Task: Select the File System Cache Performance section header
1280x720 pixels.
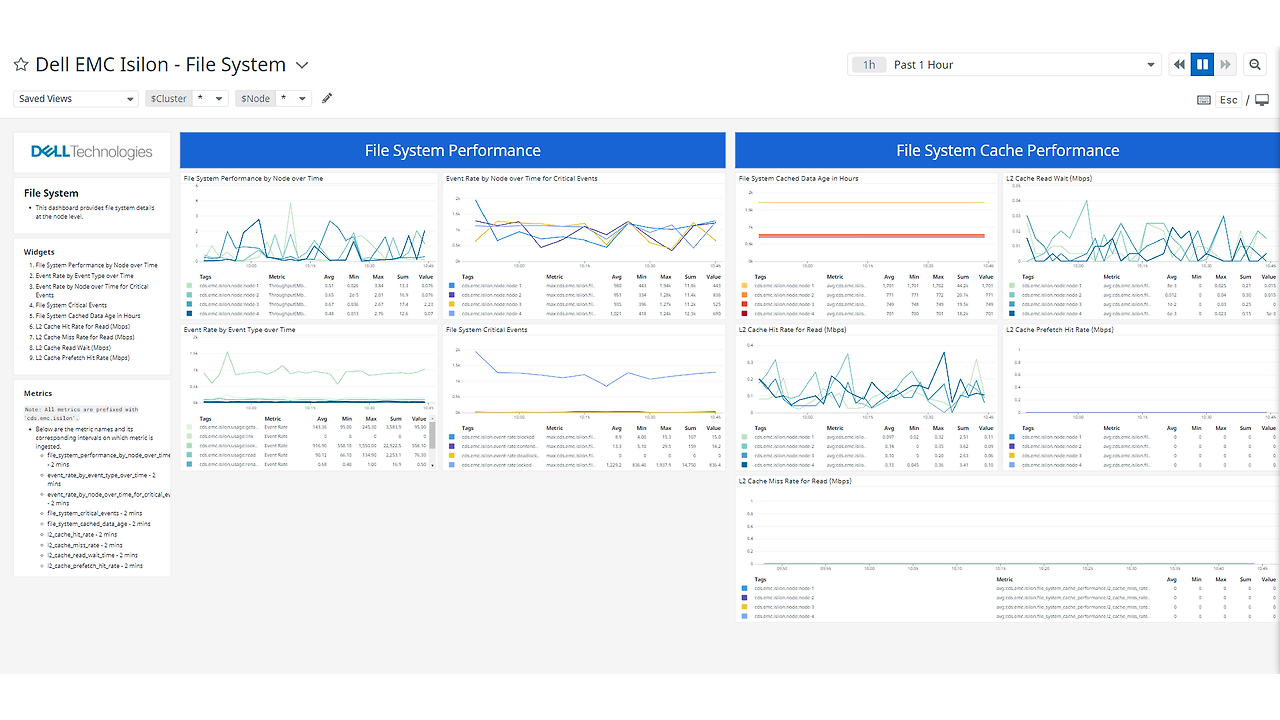Action: tap(1007, 150)
